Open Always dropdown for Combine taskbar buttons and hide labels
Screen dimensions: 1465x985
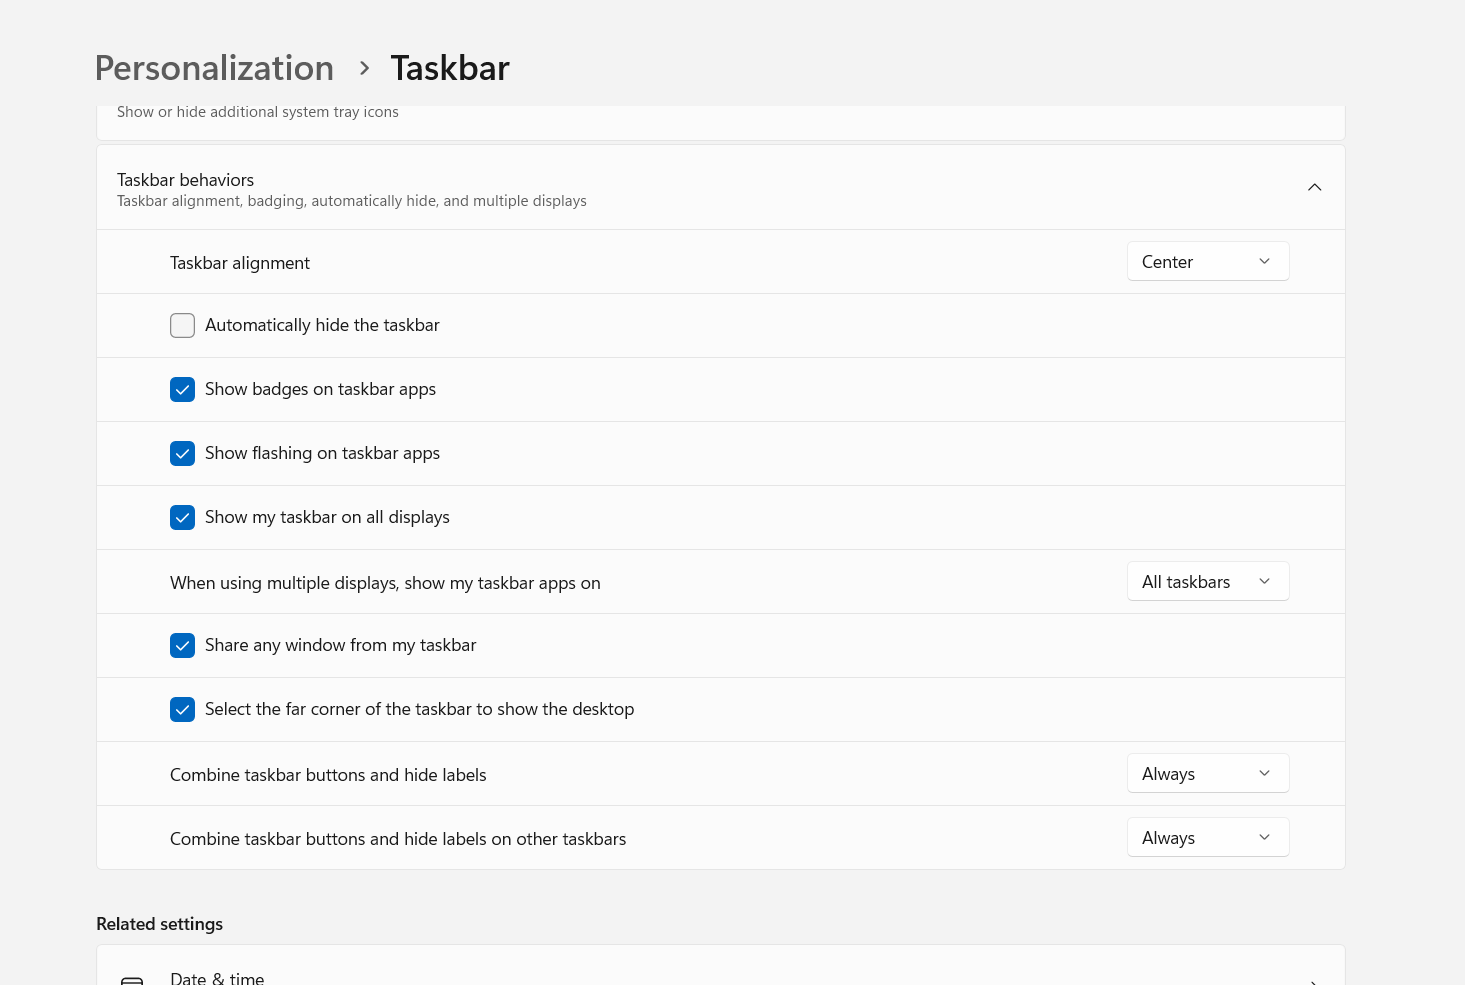coord(1208,773)
